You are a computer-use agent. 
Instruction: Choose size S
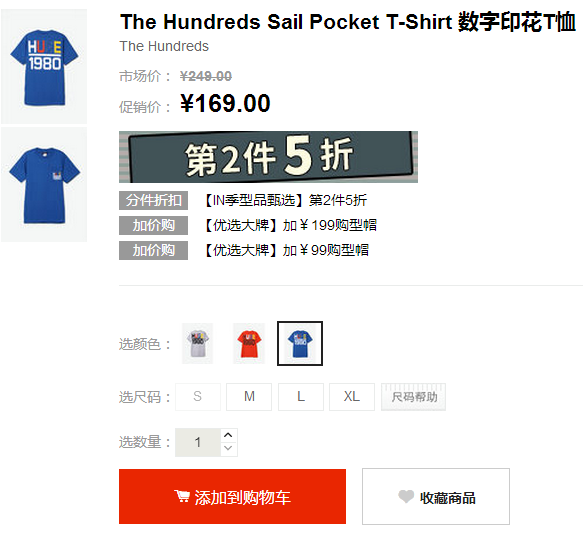[198, 397]
